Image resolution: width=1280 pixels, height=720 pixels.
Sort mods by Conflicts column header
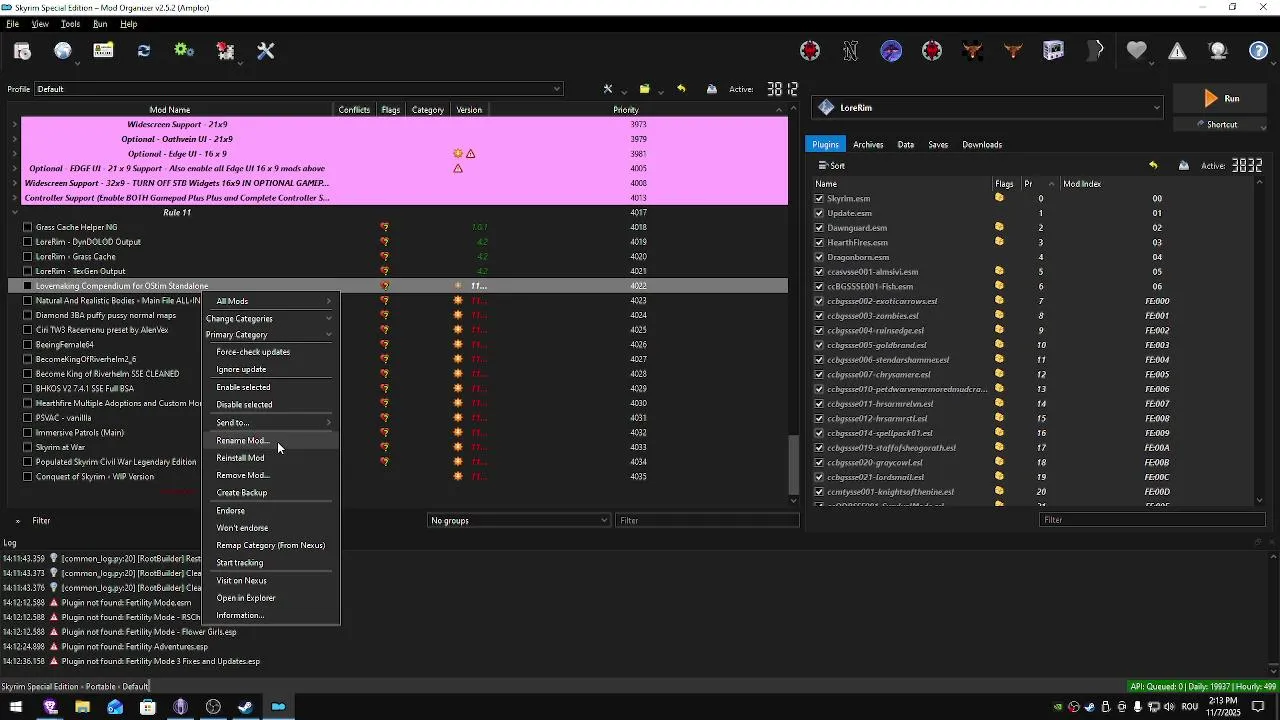(355, 110)
